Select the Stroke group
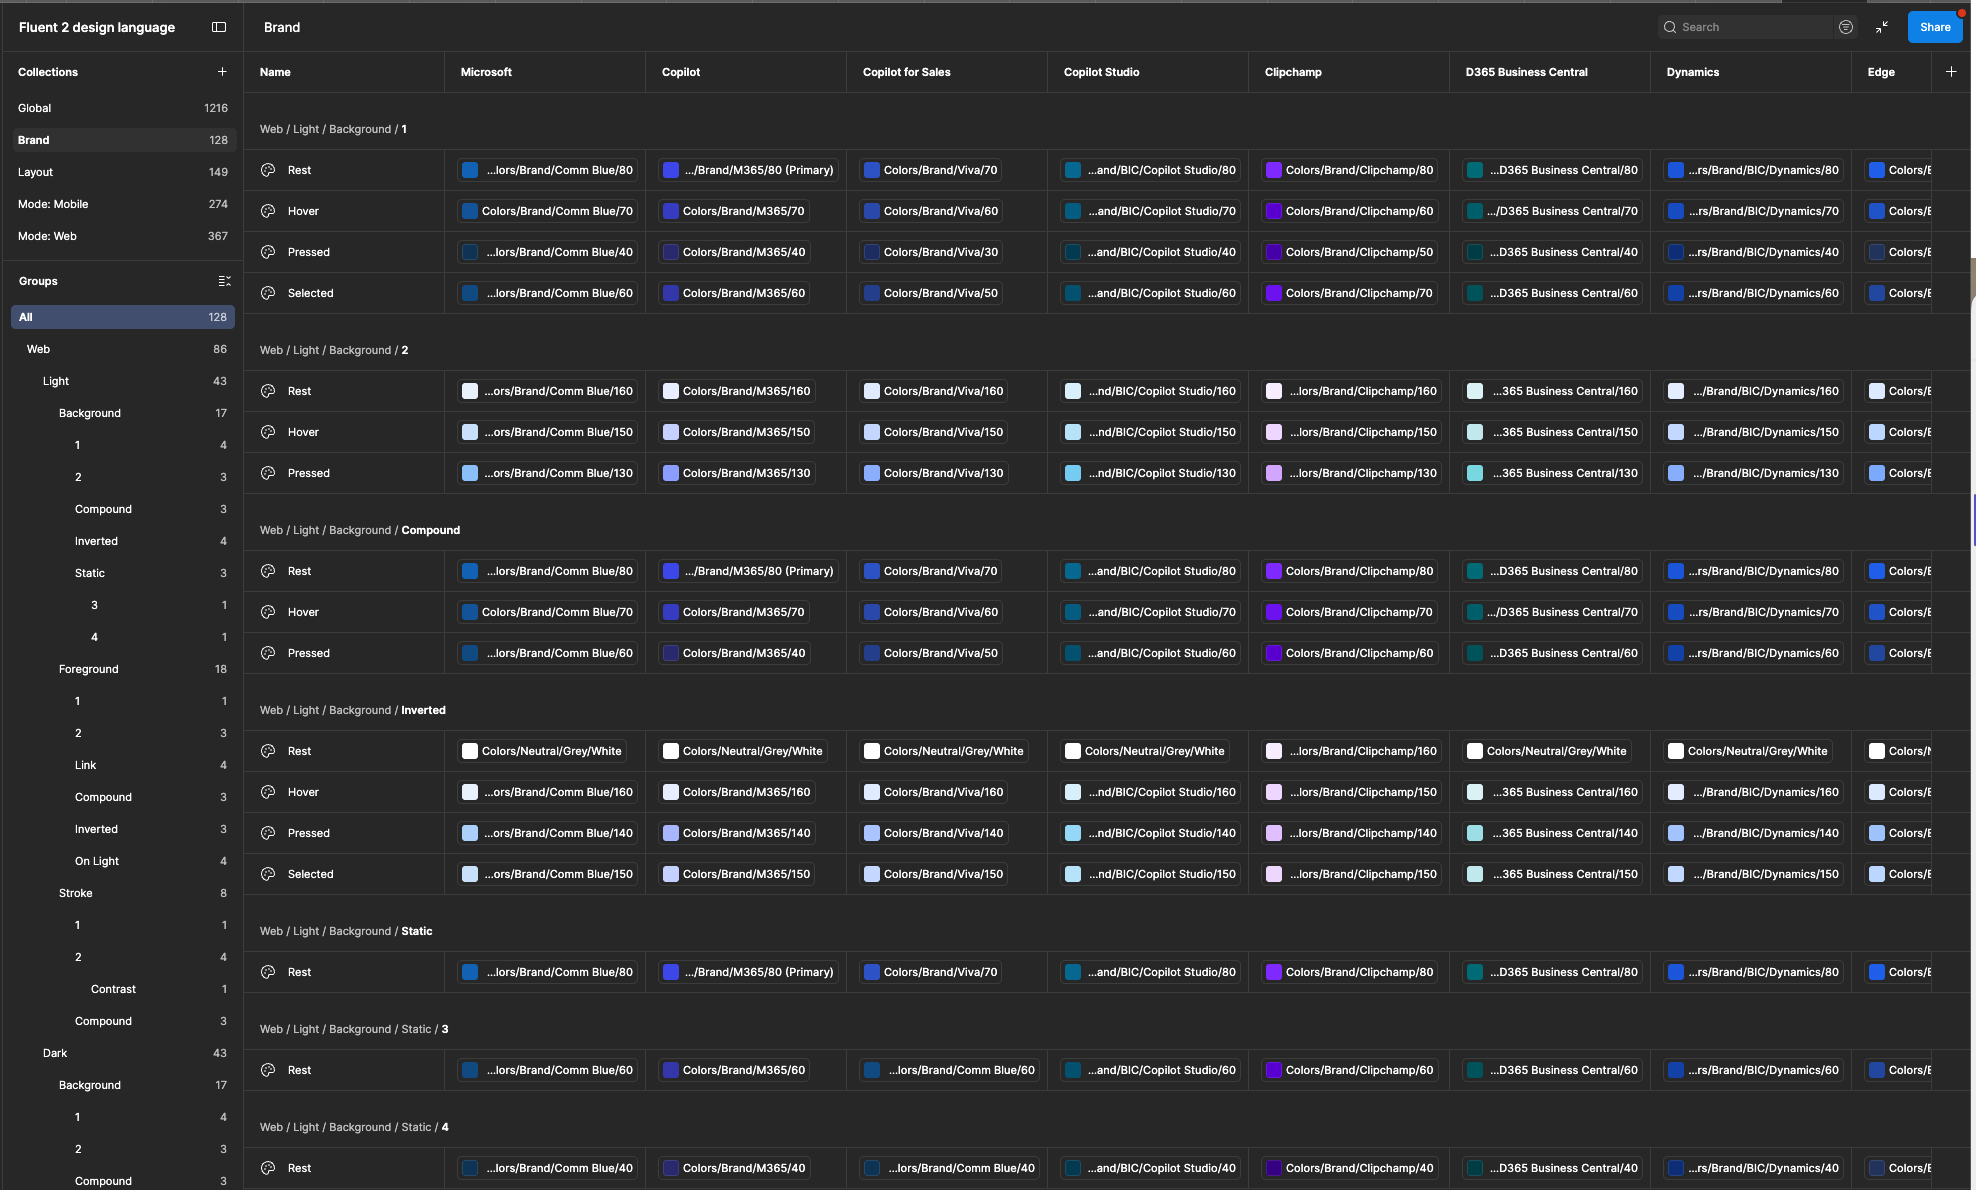 click(123, 893)
